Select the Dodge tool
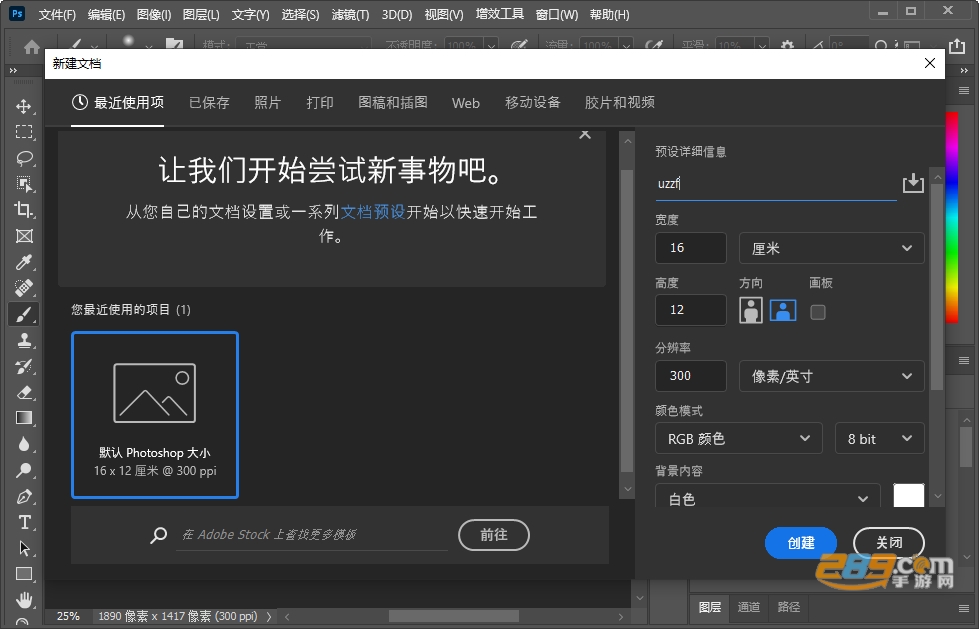The image size is (979, 629). [x=24, y=470]
